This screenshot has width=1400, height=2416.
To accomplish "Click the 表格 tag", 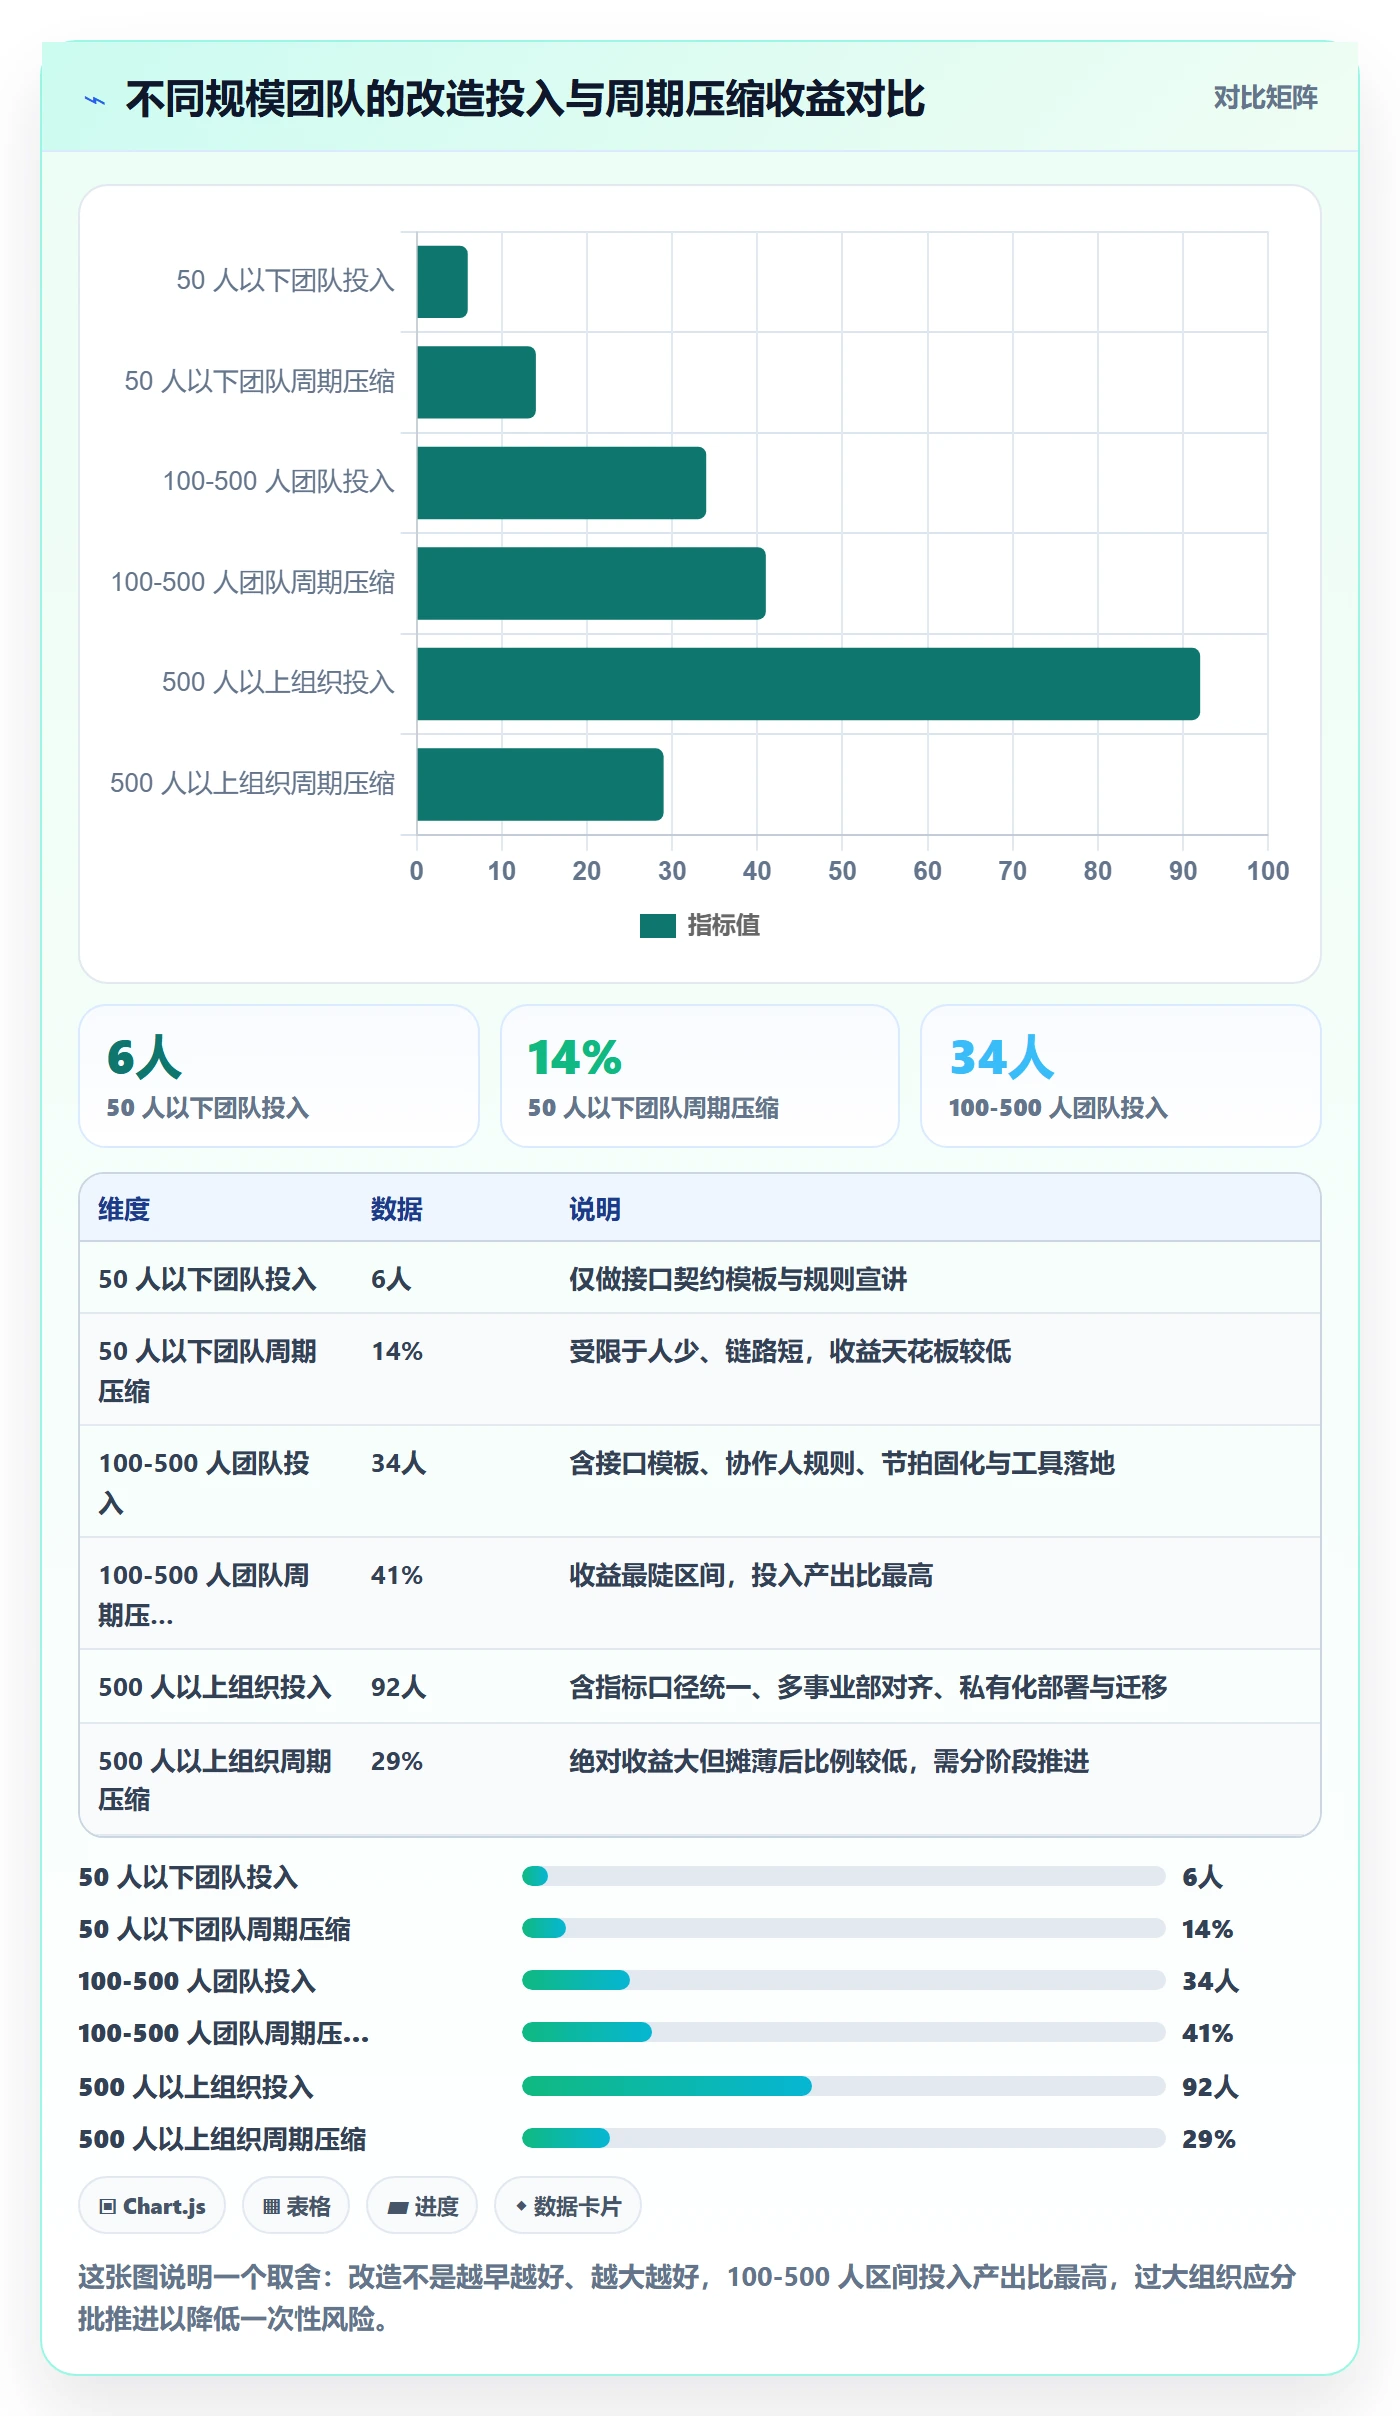I will 296,2206.
